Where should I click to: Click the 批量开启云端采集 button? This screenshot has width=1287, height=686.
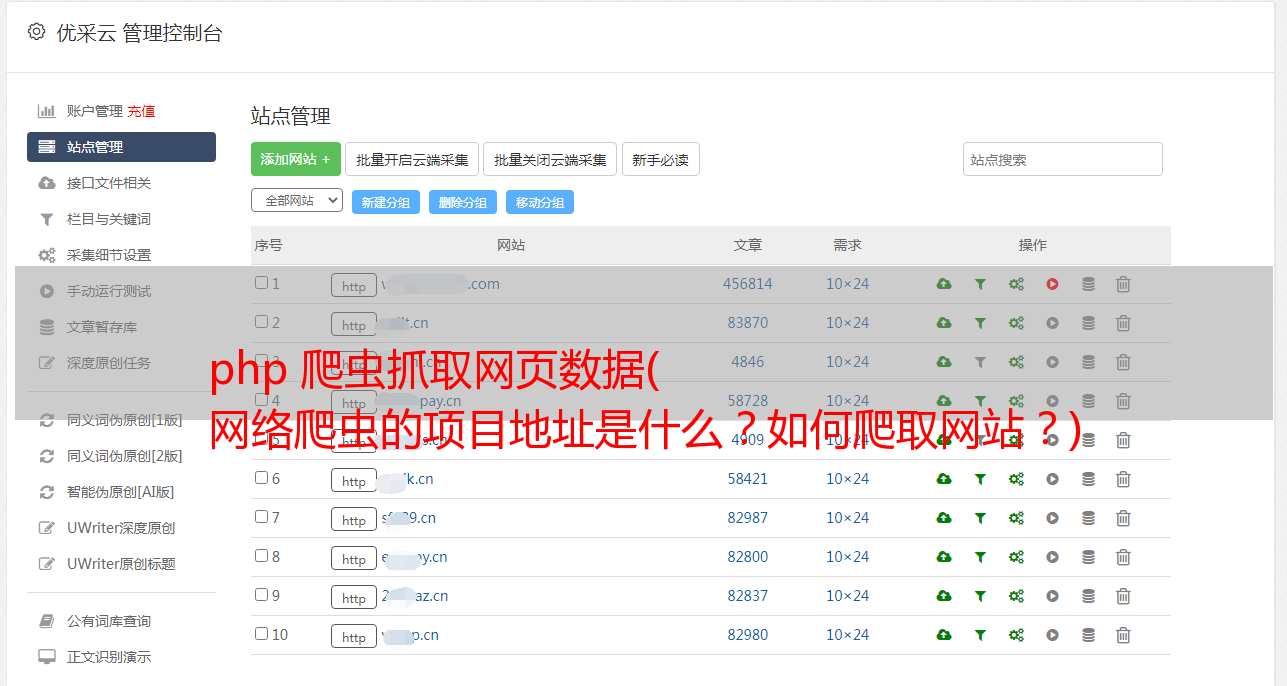[x=412, y=159]
